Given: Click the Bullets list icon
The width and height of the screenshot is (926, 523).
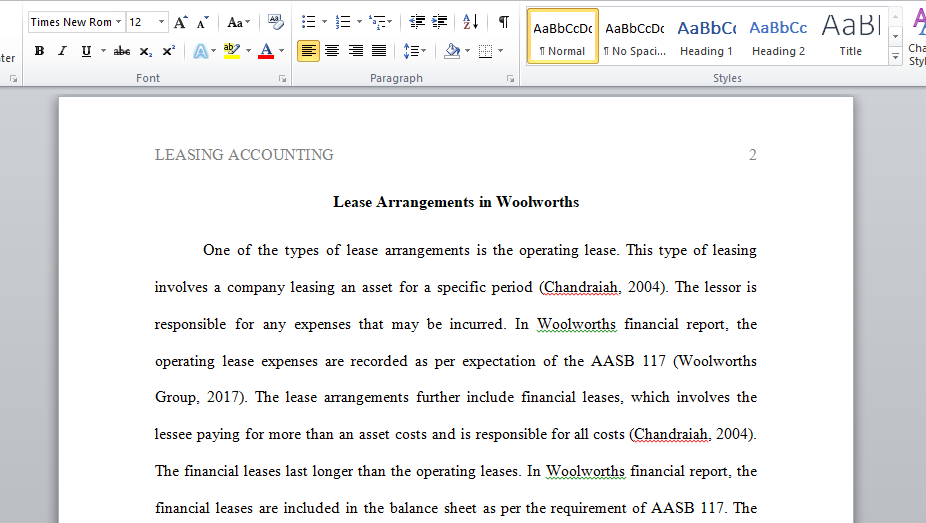Looking at the screenshot, I should (308, 22).
